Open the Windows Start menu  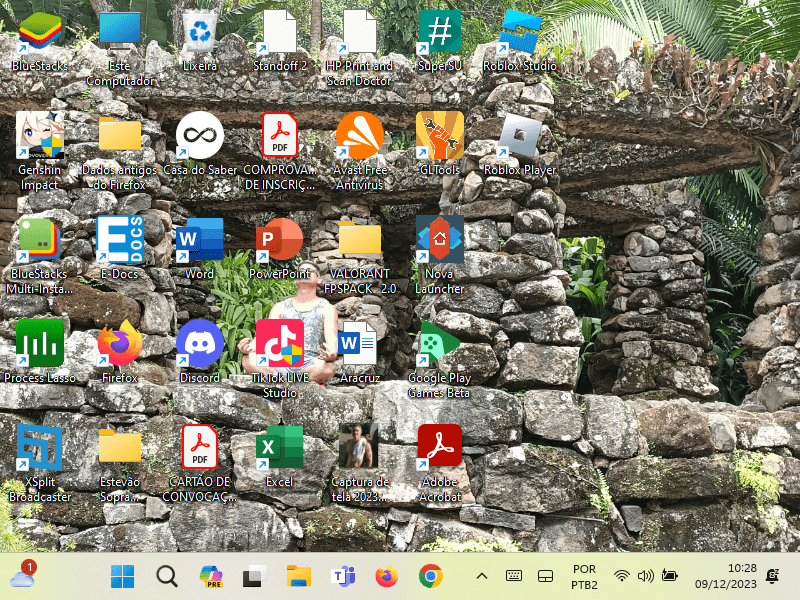point(122,577)
